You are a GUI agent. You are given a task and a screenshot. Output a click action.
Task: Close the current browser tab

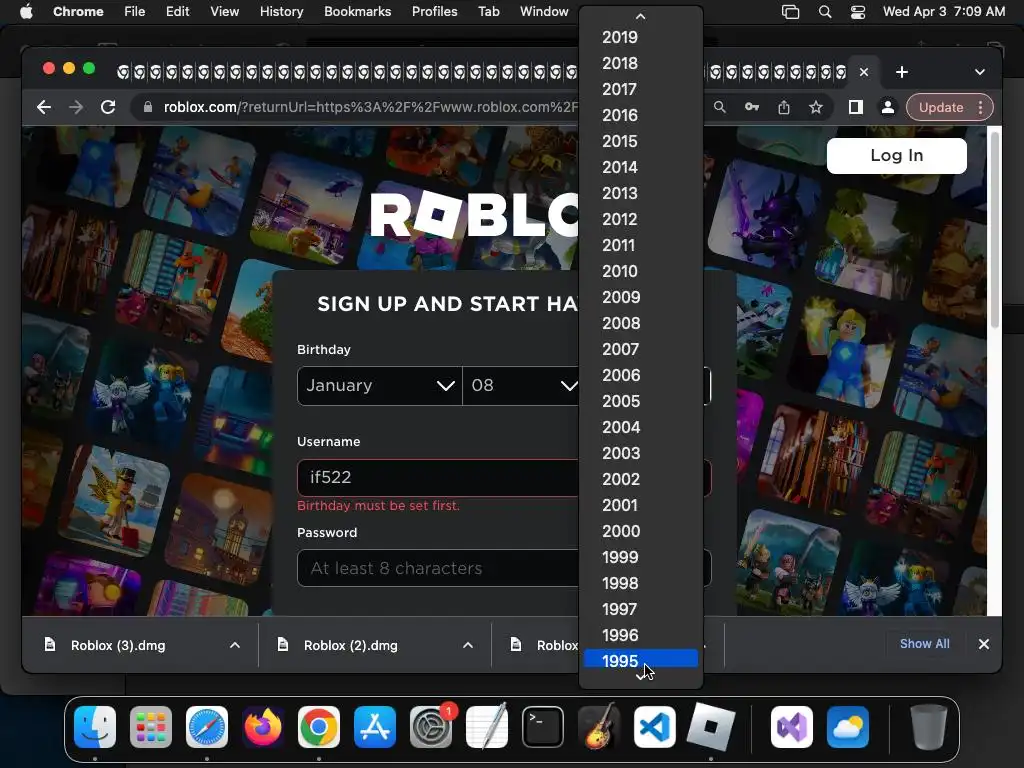[864, 72]
